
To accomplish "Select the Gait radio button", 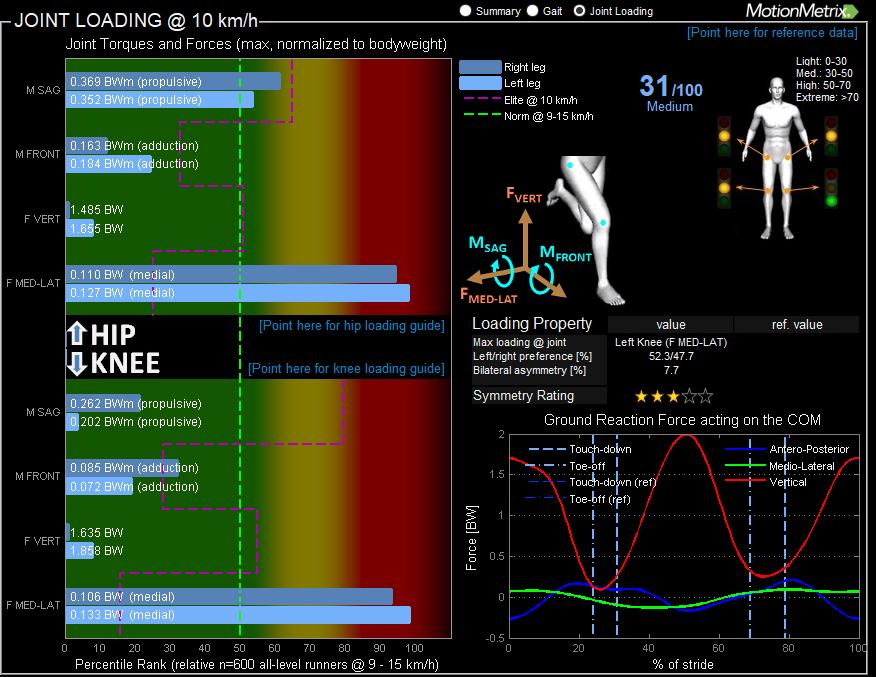I will tap(532, 11).
